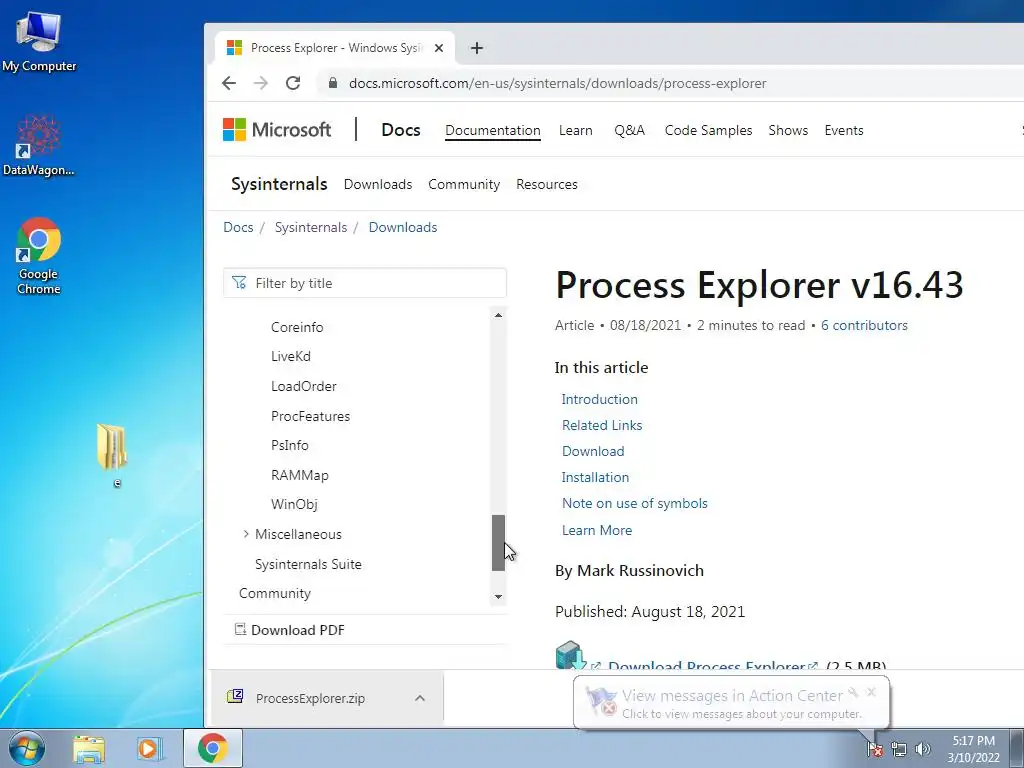Click sidebar scroll up arrow
This screenshot has height=768, width=1024.
coord(498,315)
